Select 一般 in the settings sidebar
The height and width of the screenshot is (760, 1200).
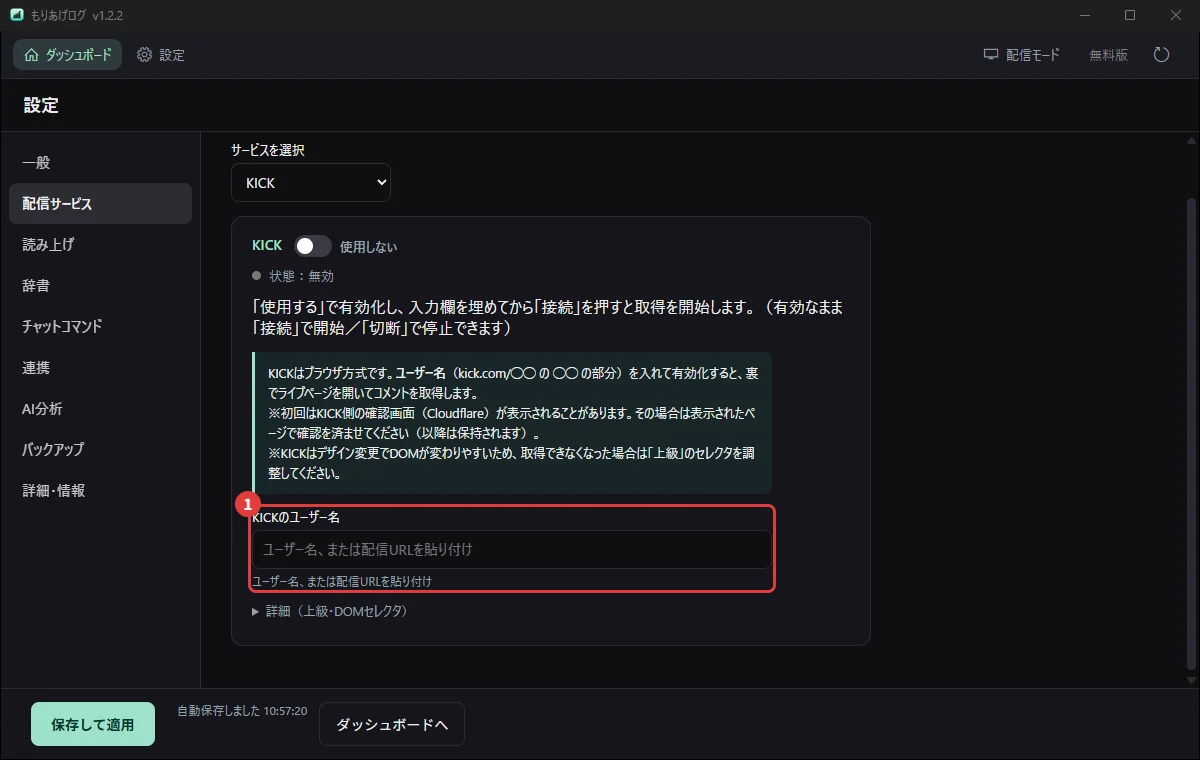click(x=100, y=162)
